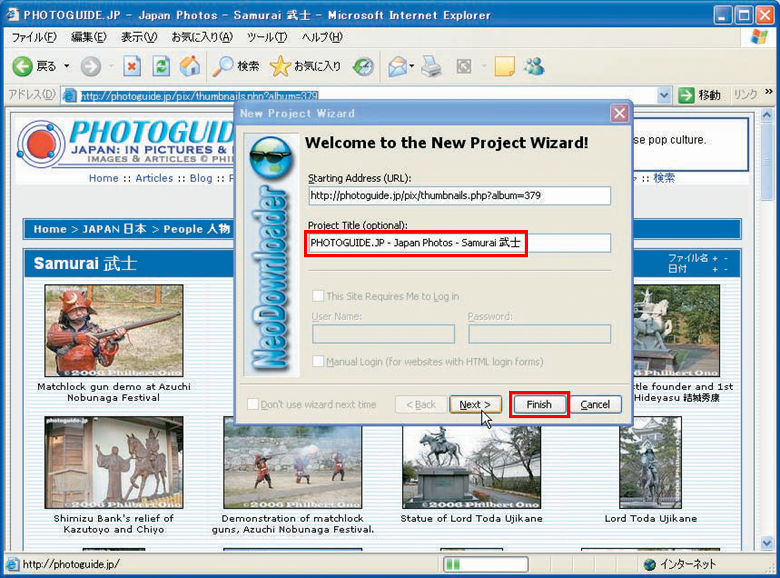
Task: Click the Mail envelope toolbar icon
Action: point(397,67)
